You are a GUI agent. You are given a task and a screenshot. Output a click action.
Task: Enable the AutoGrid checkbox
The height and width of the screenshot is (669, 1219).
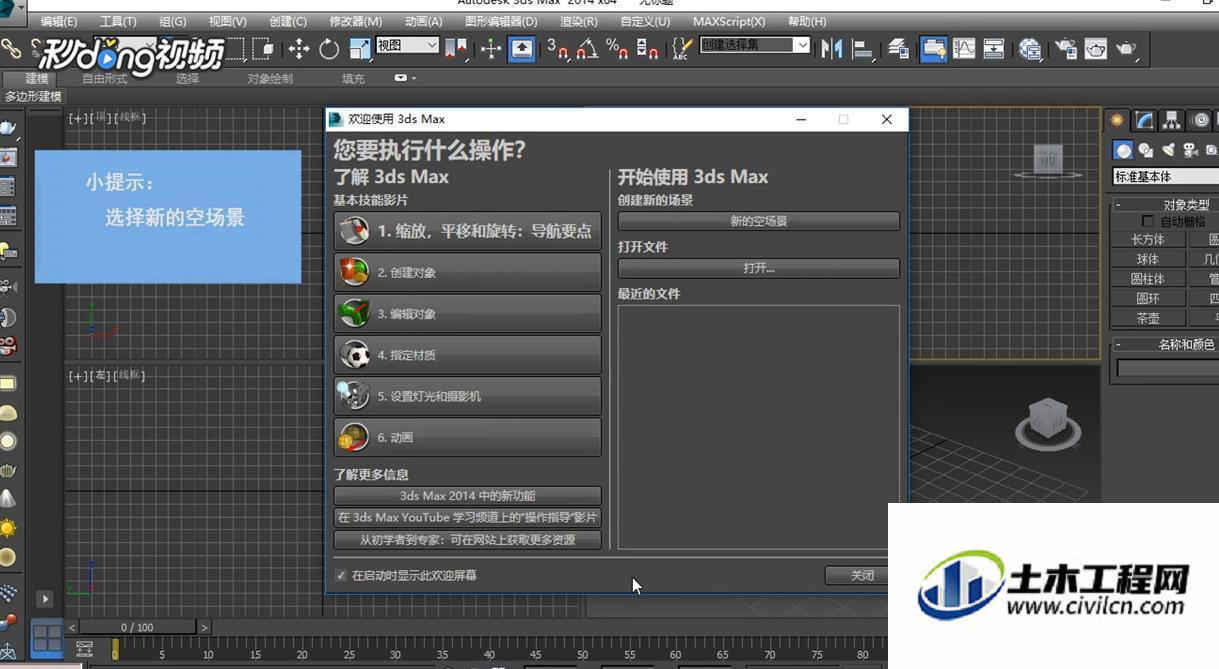[1147, 221]
